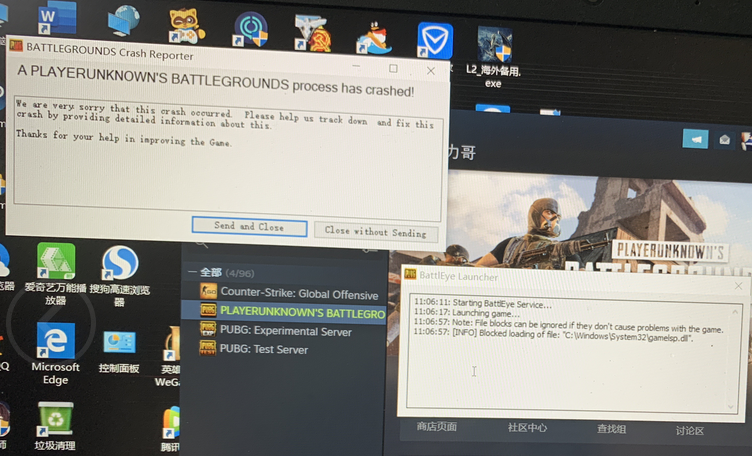The height and width of the screenshot is (456, 752).
Task: Open the 查找组 tab in Steam
Action: click(x=611, y=429)
